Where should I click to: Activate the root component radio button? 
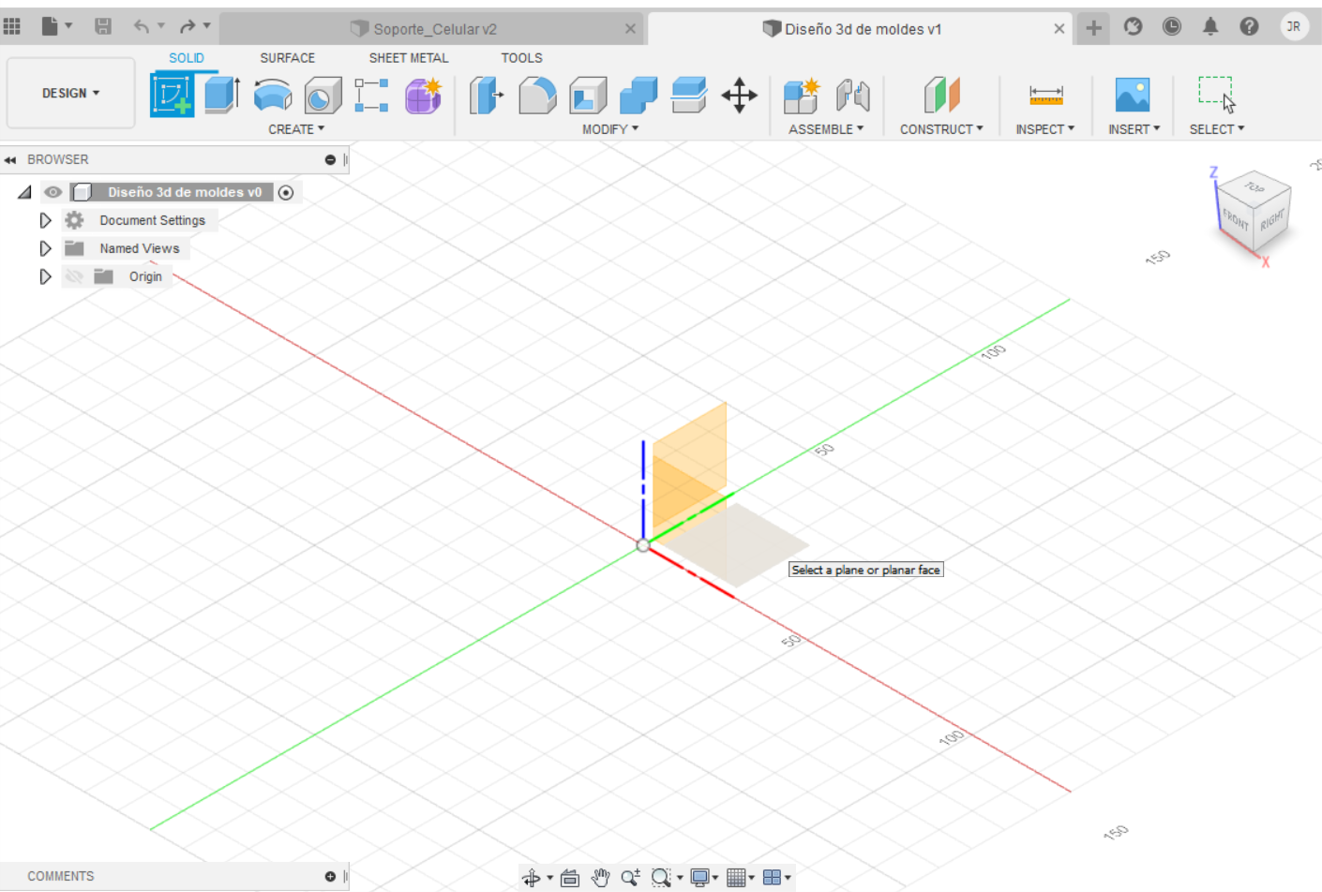click(286, 192)
